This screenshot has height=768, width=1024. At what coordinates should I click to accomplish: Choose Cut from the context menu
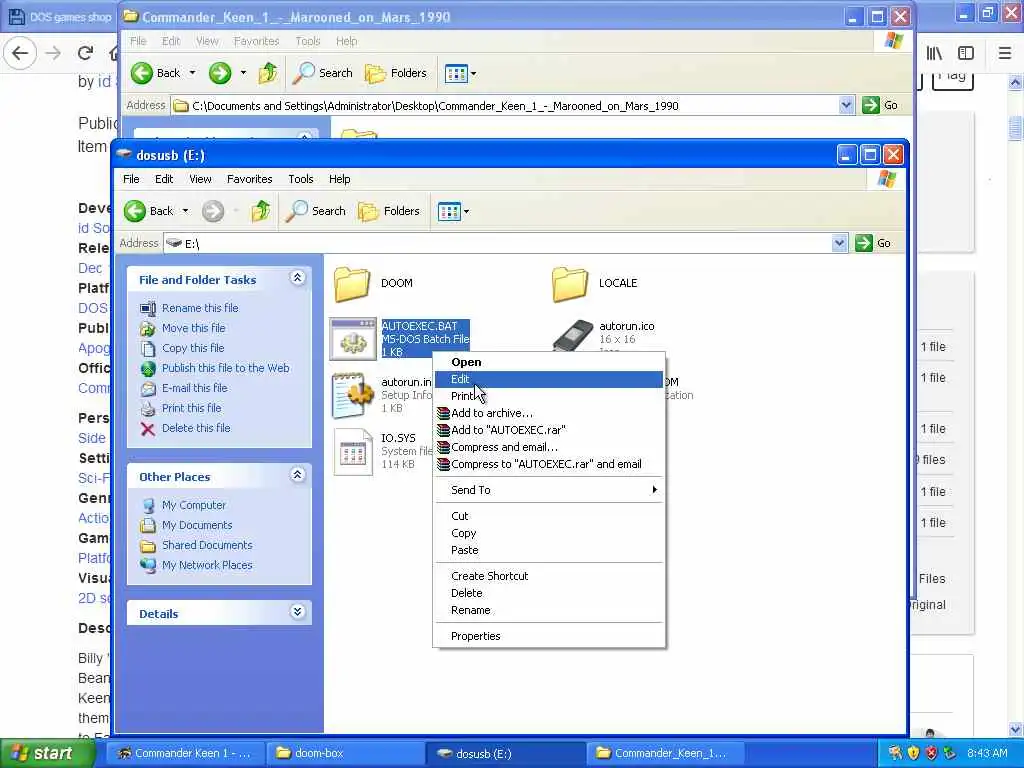[x=549, y=516]
